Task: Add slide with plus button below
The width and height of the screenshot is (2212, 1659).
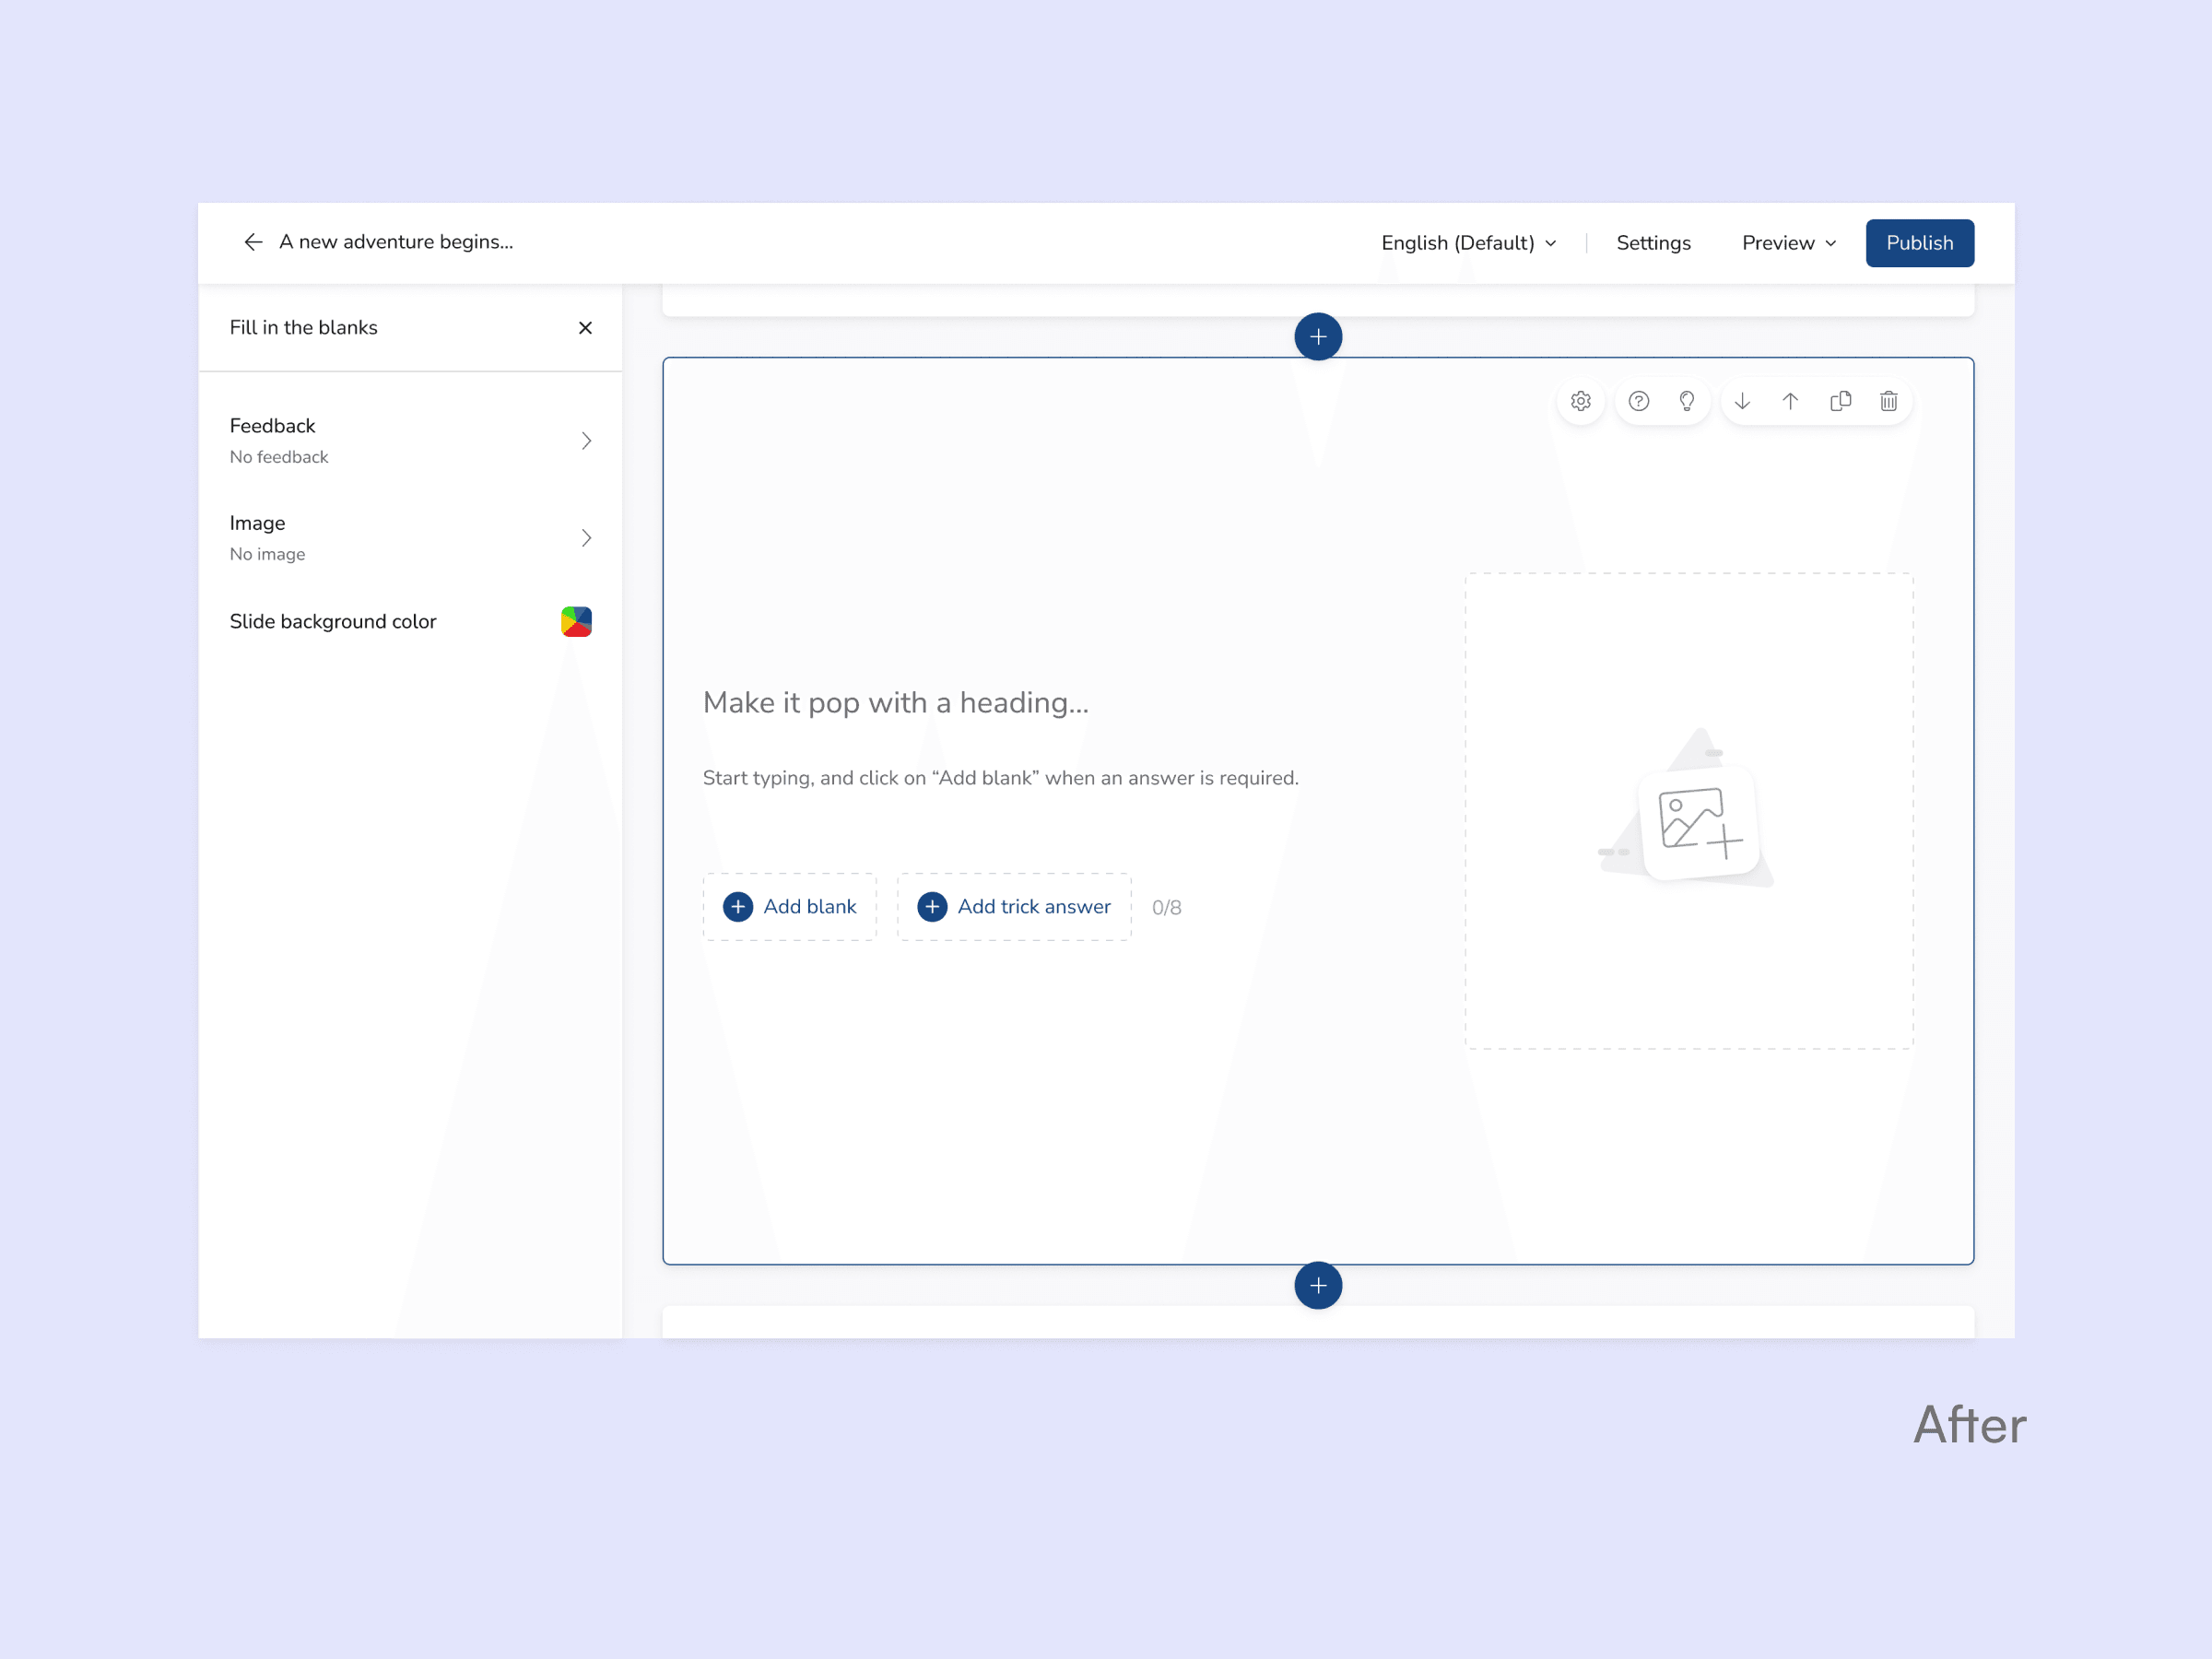Action: tap(1318, 1285)
